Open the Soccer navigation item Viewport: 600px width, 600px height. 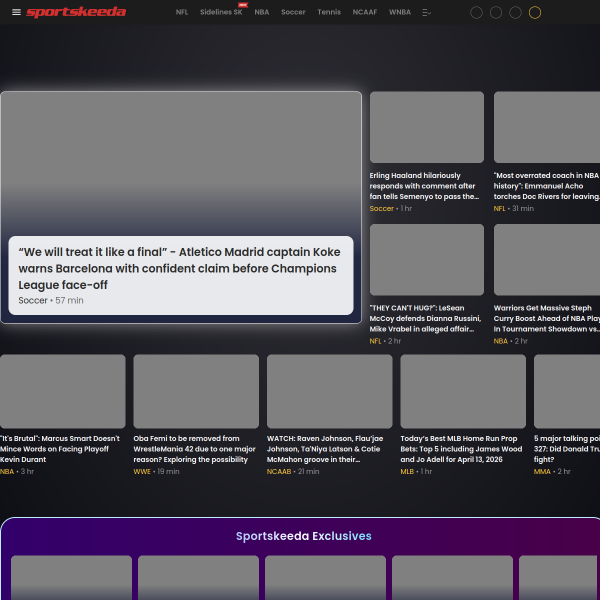tap(293, 13)
